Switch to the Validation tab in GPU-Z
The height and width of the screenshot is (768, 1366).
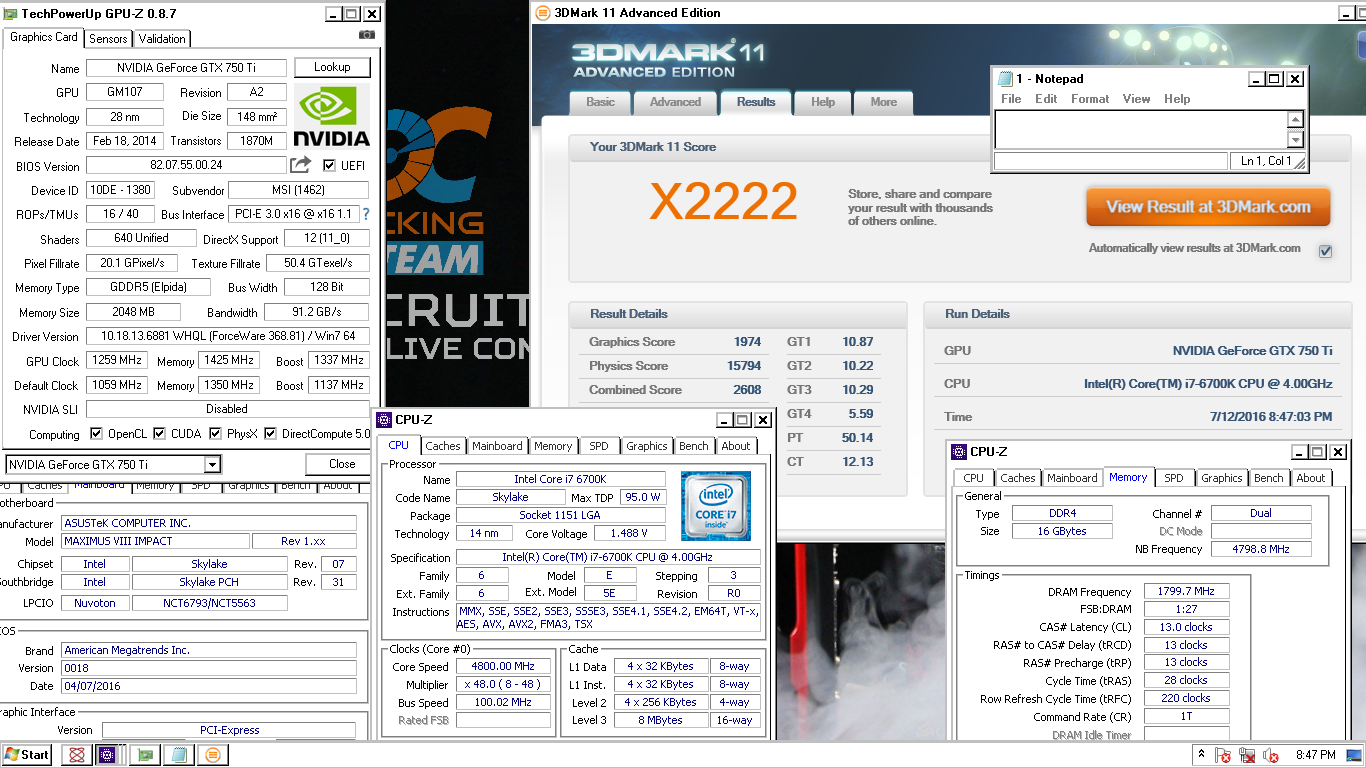click(162, 39)
